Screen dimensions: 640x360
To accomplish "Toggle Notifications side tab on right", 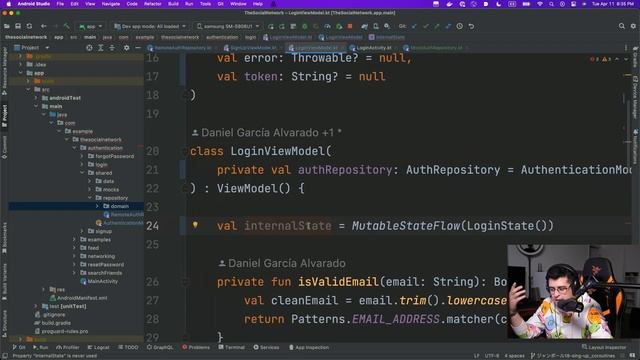I will [636, 147].
